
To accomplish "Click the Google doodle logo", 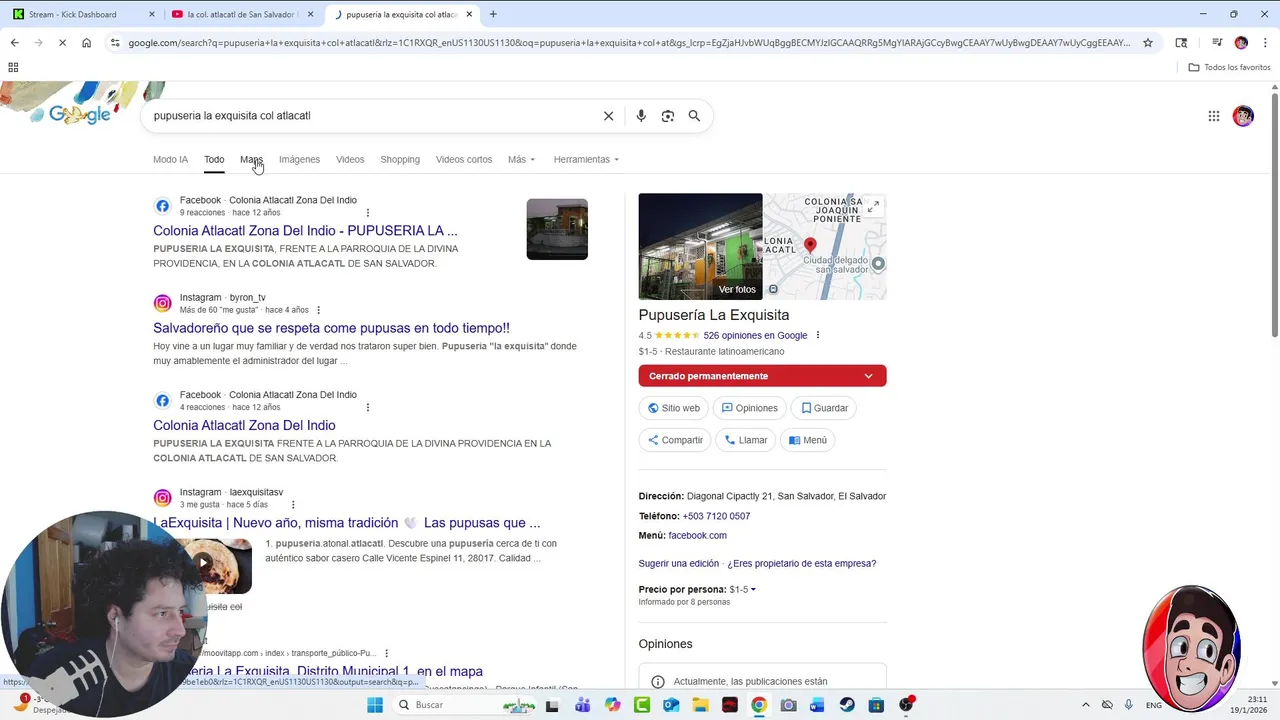I will point(80,115).
